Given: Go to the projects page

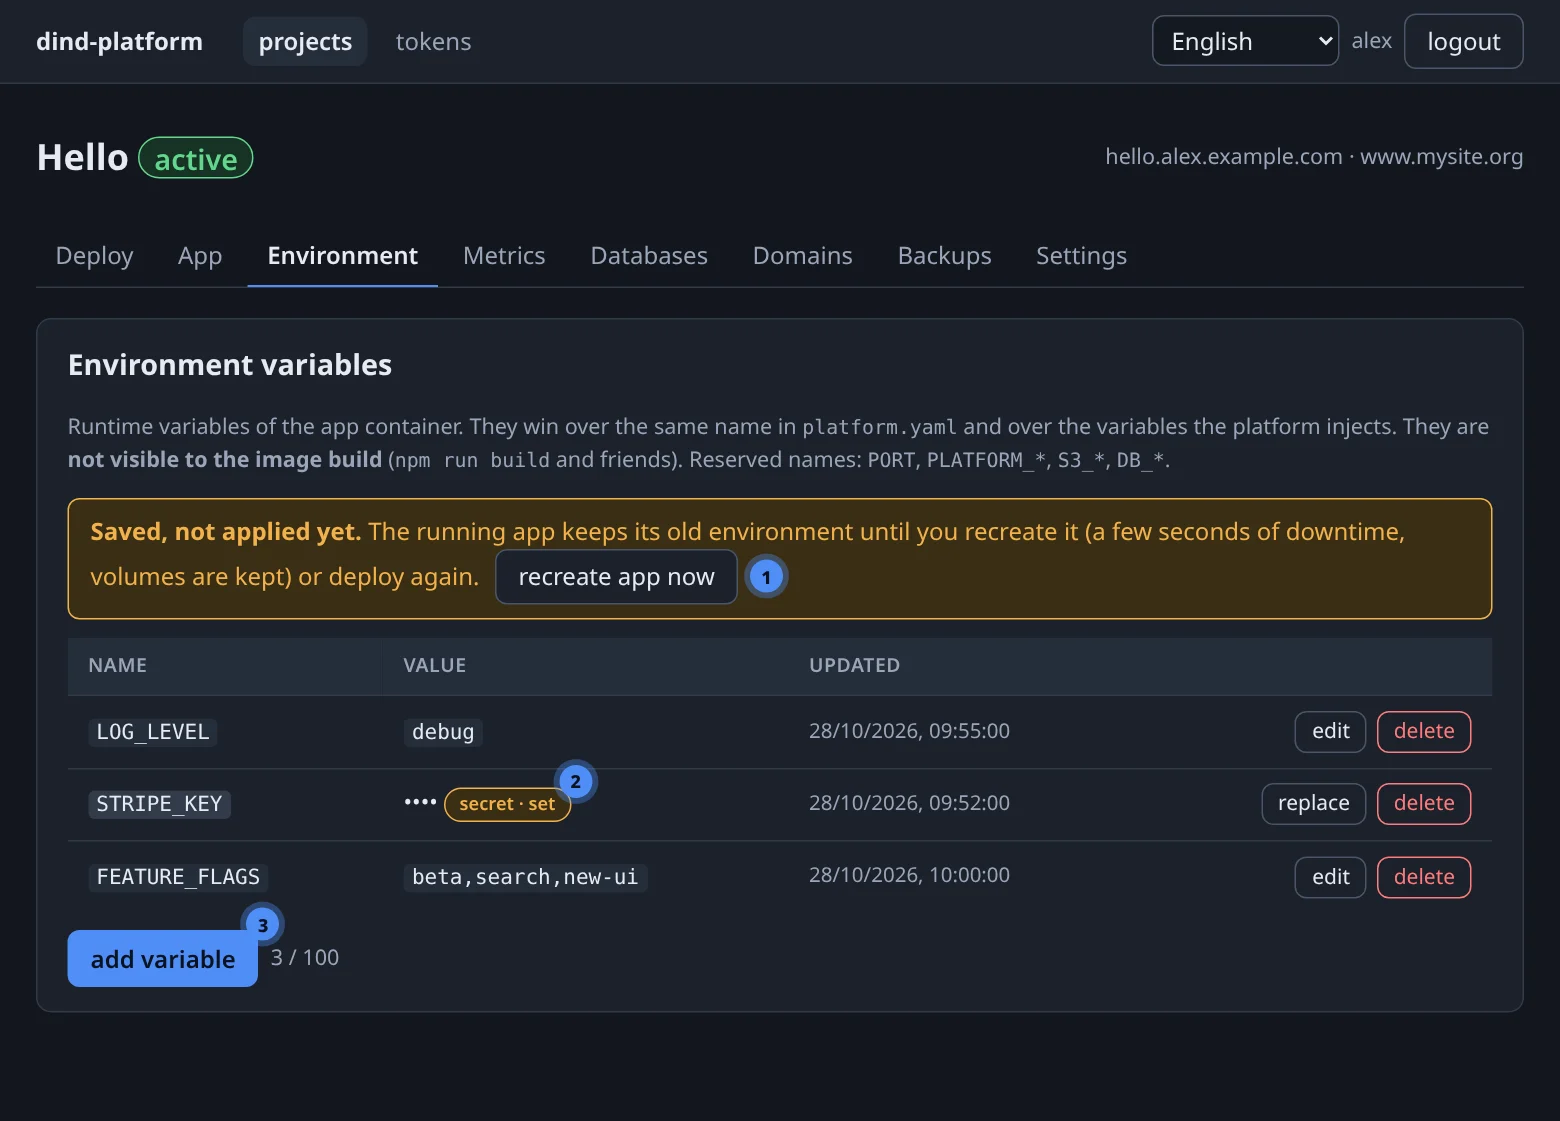Looking at the screenshot, I should click(305, 41).
